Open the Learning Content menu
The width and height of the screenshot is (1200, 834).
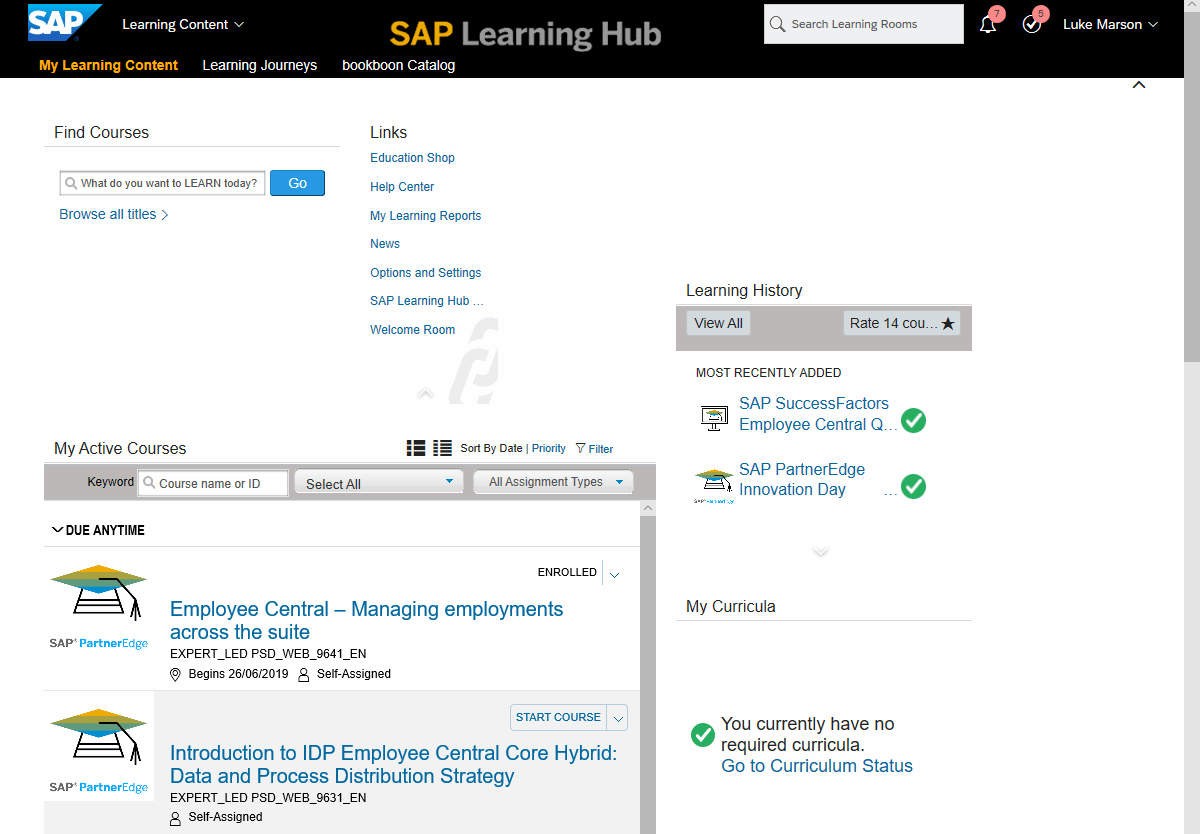coord(183,23)
